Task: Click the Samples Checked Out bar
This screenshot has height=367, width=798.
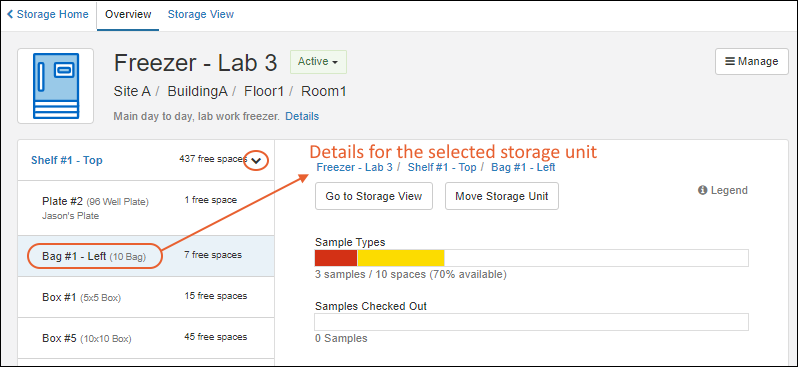Action: tap(531, 322)
